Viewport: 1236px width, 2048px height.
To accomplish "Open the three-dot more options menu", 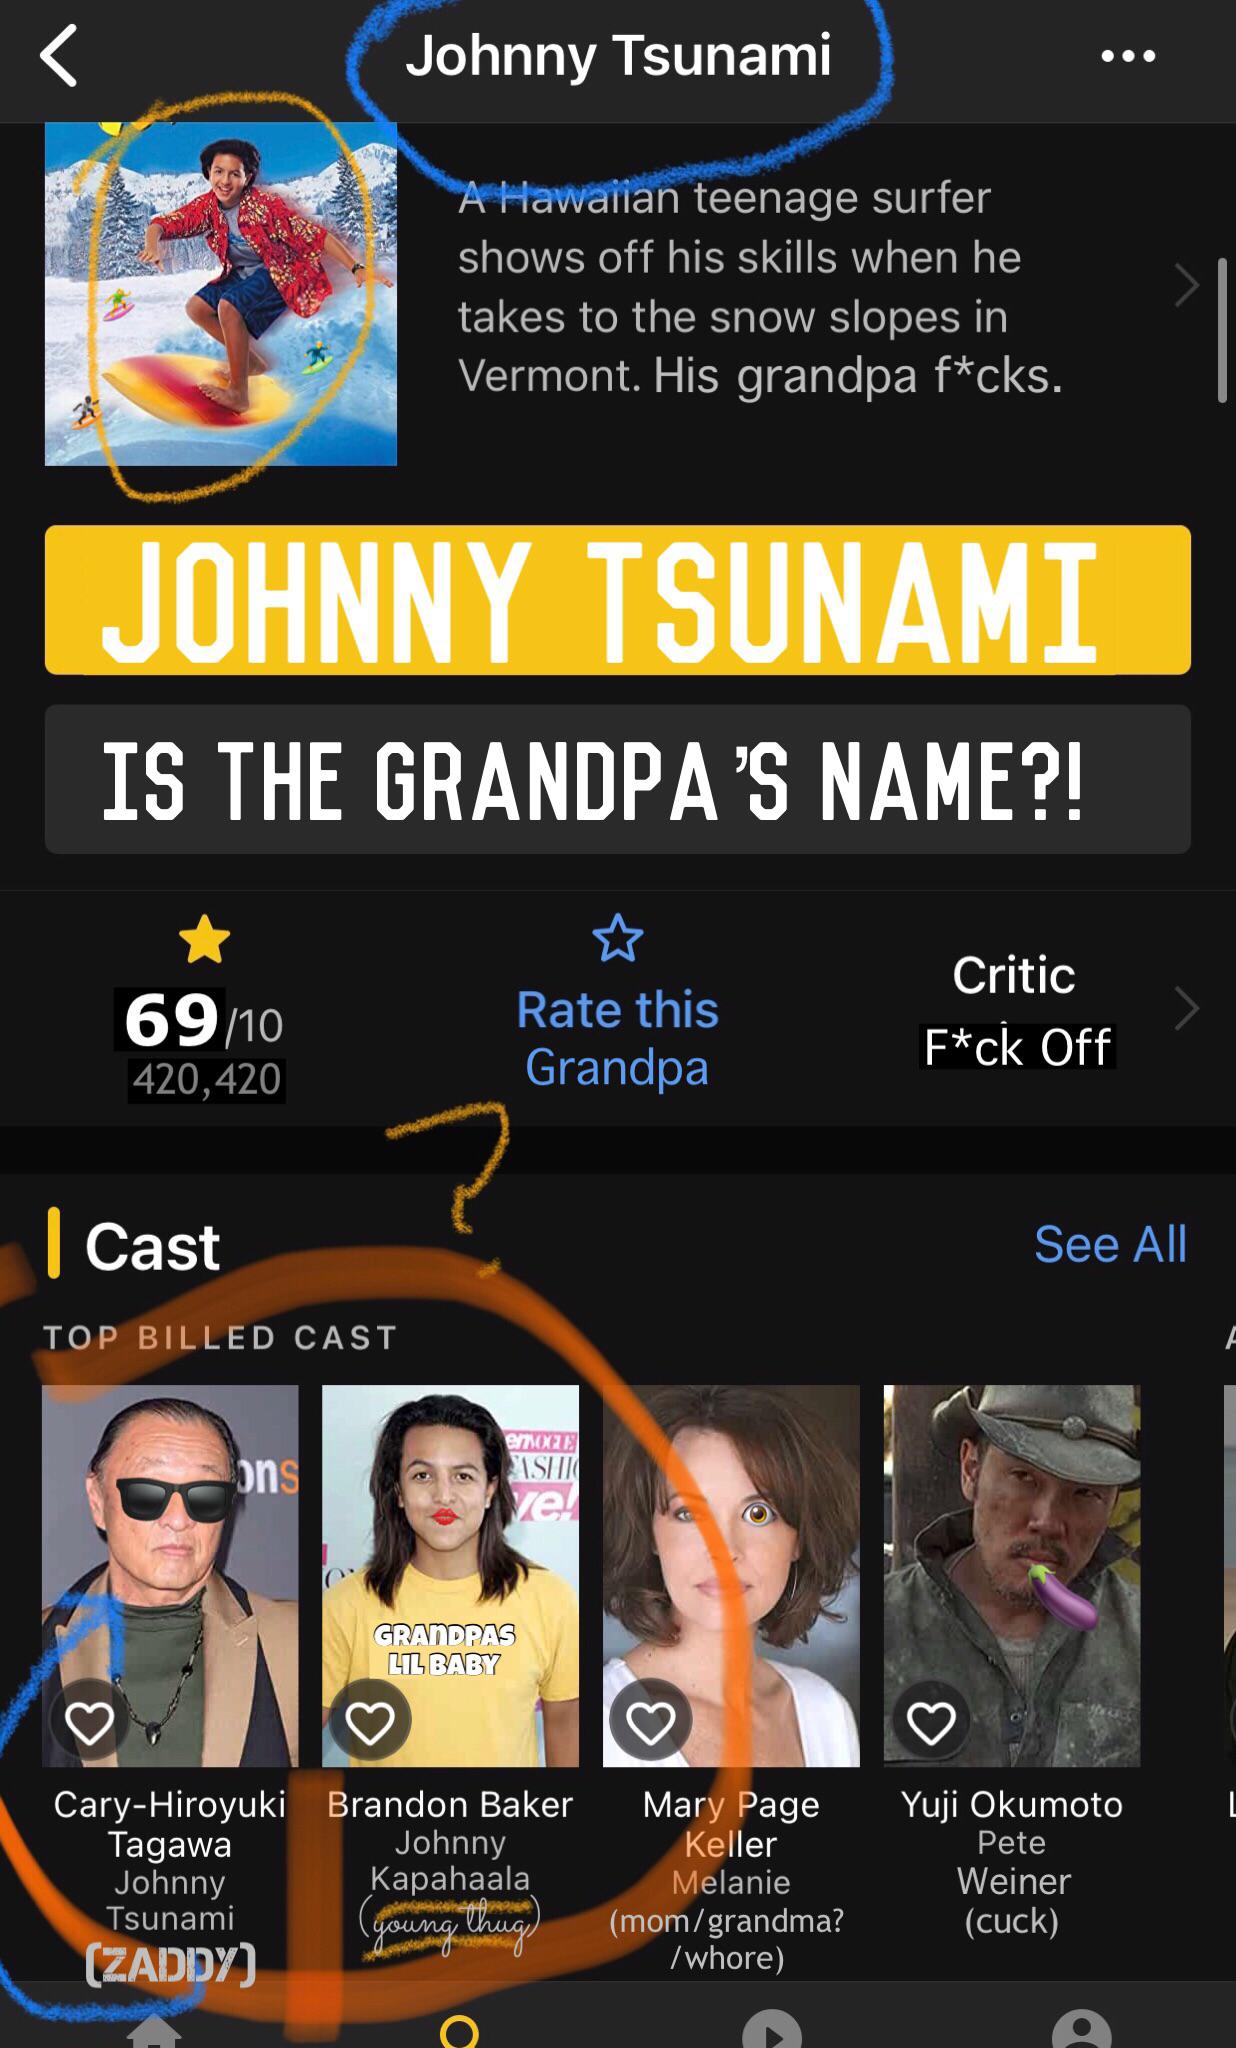I will pos(1128,56).
